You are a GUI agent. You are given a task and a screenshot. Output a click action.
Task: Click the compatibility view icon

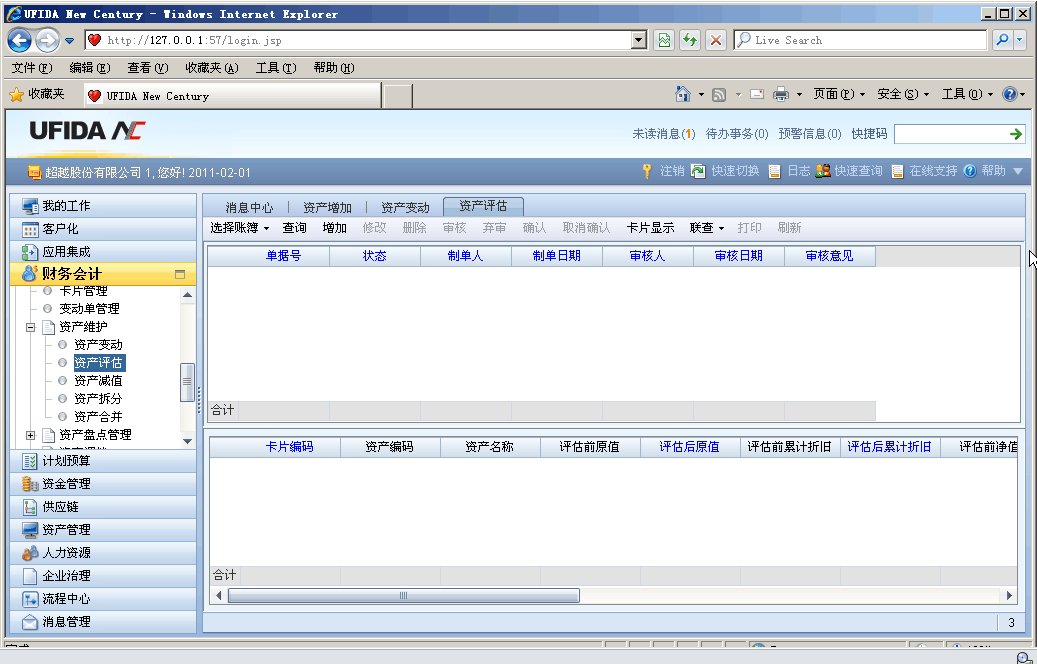click(x=664, y=40)
